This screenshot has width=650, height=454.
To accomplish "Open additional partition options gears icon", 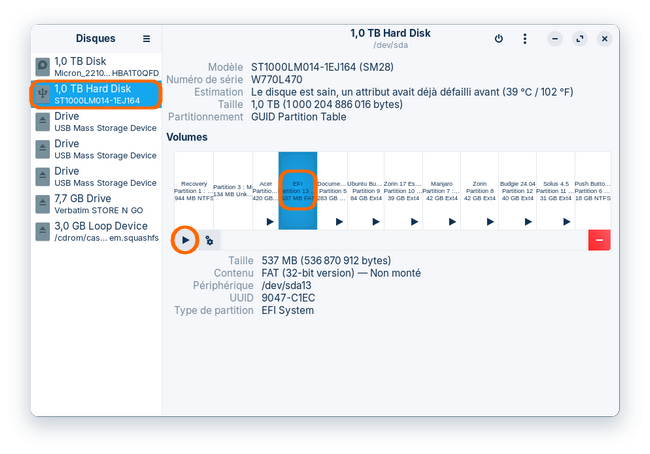I will click(x=209, y=241).
